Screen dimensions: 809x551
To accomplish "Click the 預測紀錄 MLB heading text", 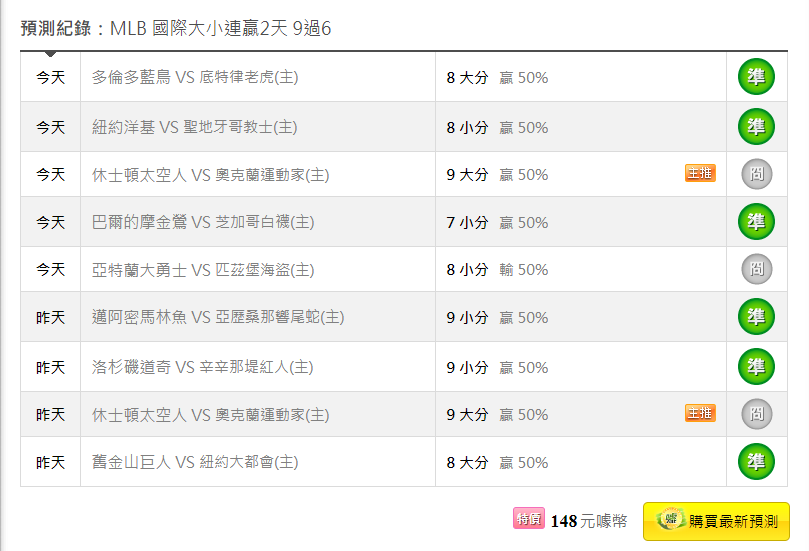I will (175, 28).
